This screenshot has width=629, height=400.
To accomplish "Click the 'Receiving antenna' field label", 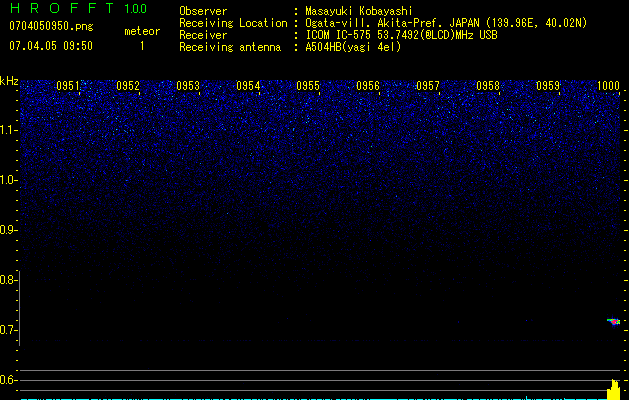I will click(230, 47).
